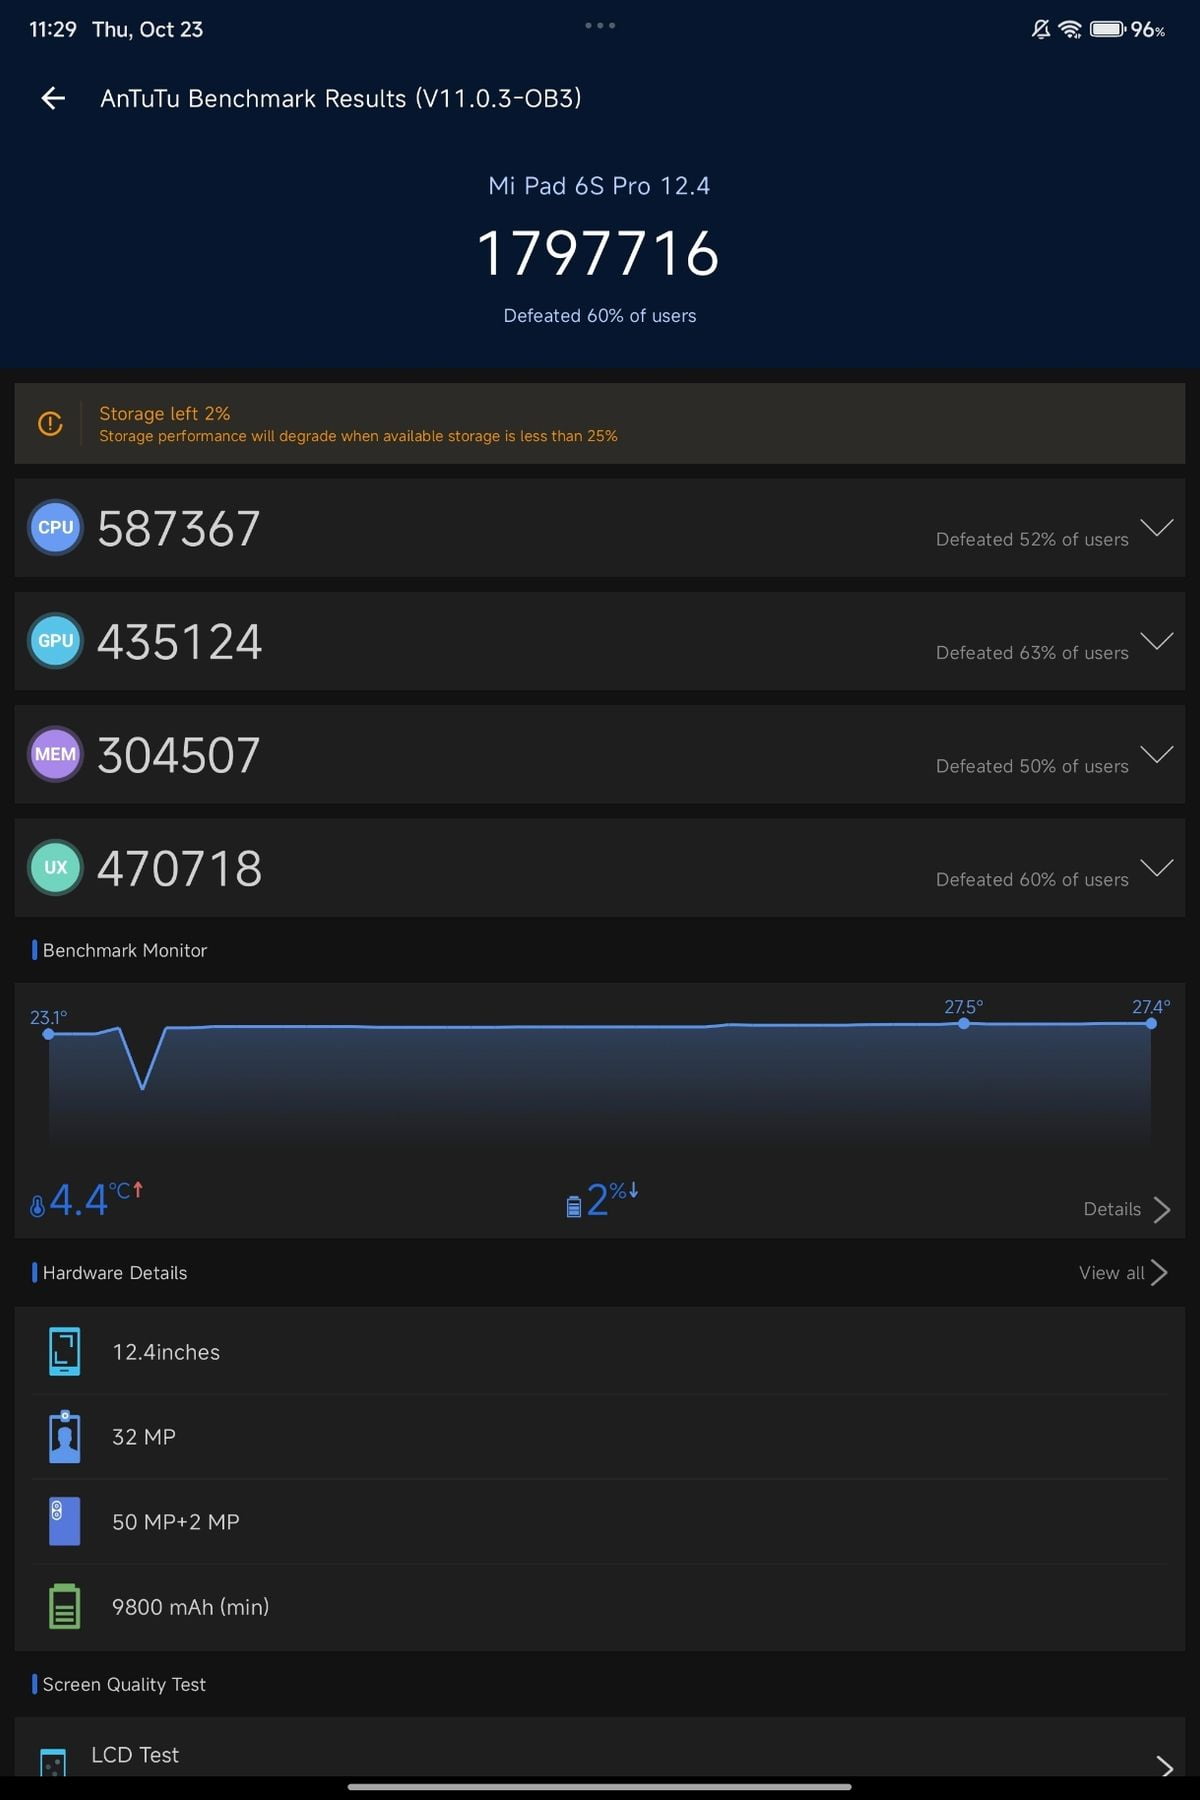The height and width of the screenshot is (1800, 1200).
Task: Tap the Mi Pad 6S Pro 12.4 device name
Action: point(599,186)
